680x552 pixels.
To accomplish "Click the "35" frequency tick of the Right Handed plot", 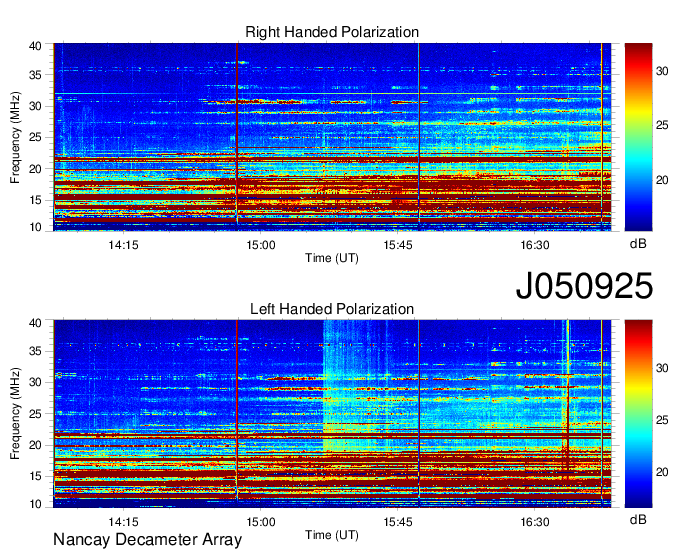I will [x=35, y=75].
